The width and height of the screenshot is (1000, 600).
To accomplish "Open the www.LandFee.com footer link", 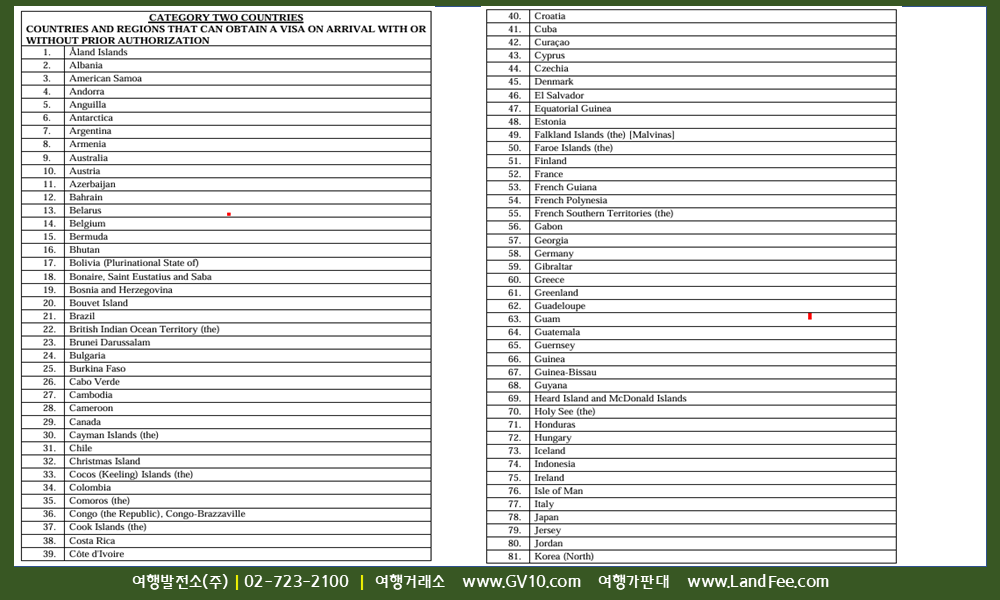I will pyautogui.click(x=758, y=582).
